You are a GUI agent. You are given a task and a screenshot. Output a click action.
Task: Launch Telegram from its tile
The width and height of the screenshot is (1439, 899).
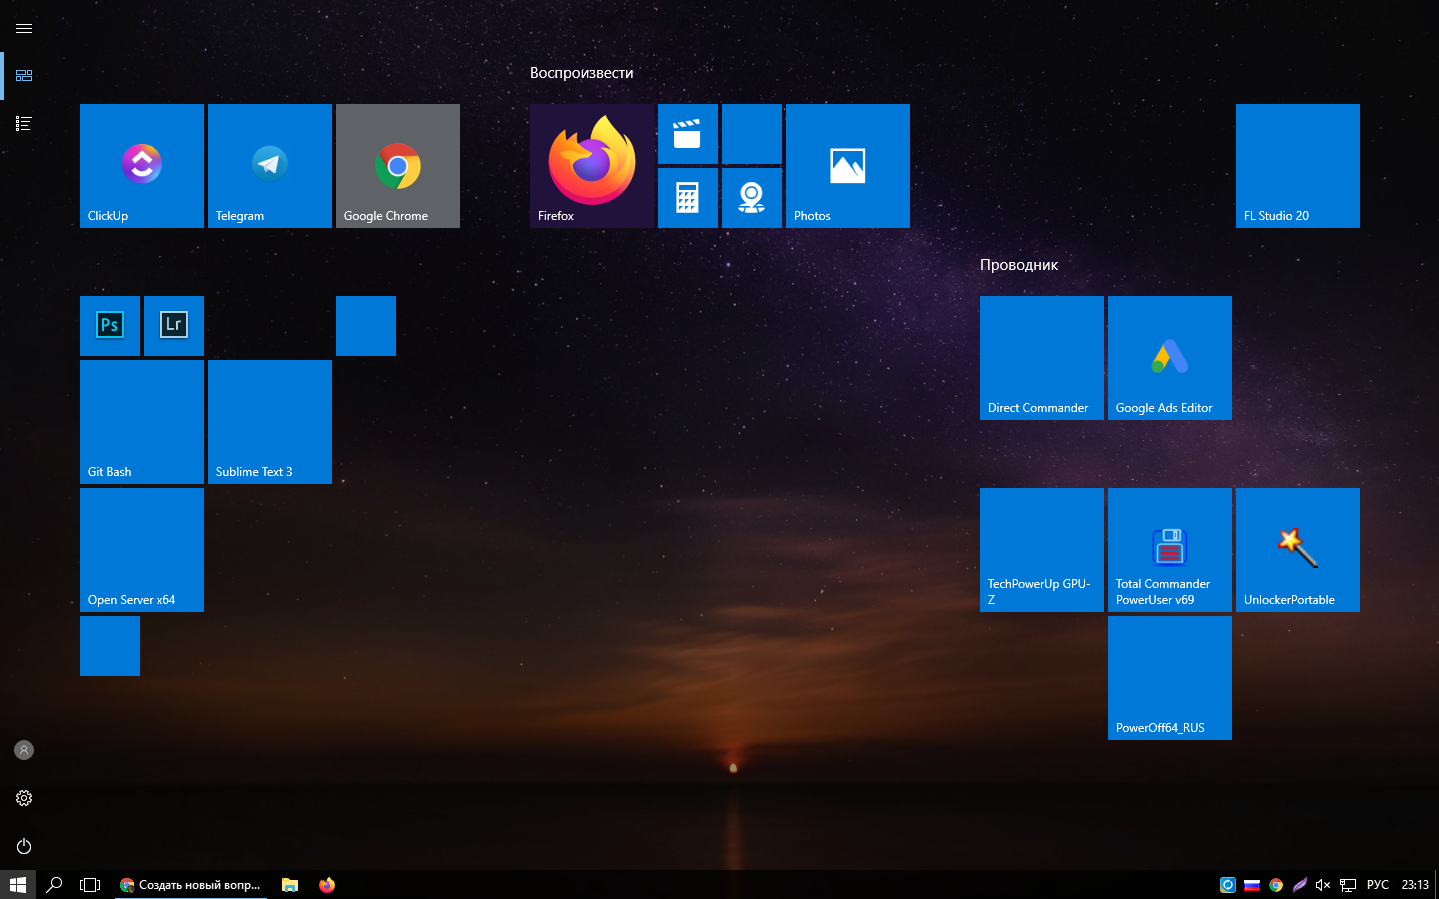point(270,166)
